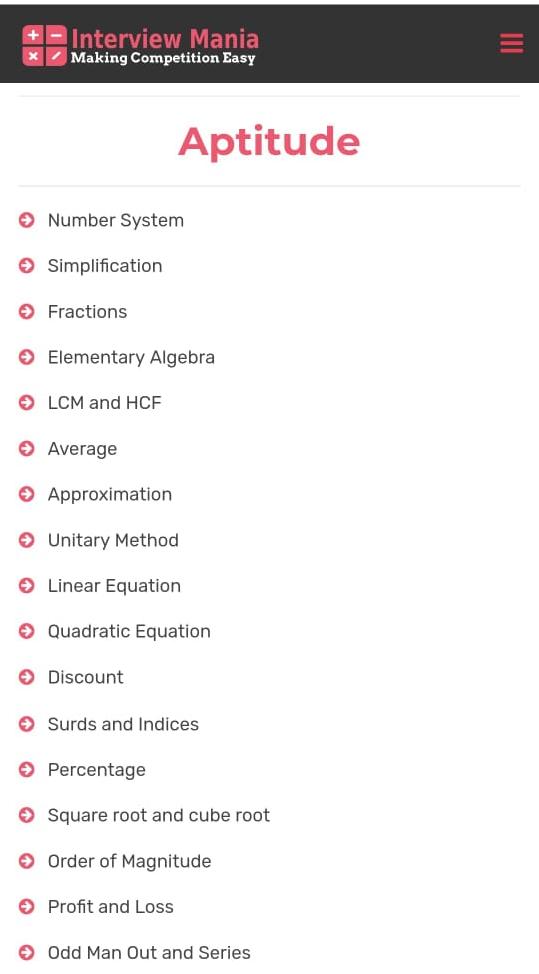Go to LCM and HCF
This screenshot has width=539, height=974.
tap(104, 403)
